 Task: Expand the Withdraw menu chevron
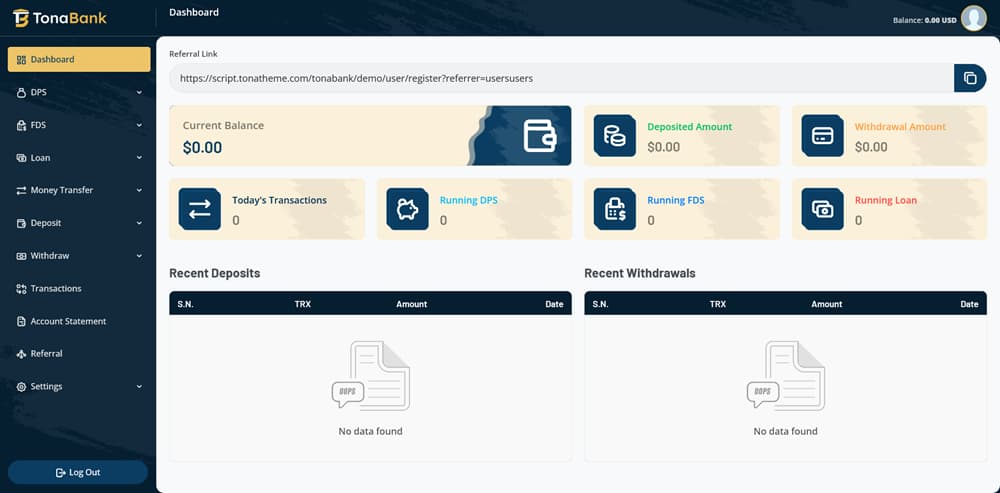pyautogui.click(x=139, y=256)
